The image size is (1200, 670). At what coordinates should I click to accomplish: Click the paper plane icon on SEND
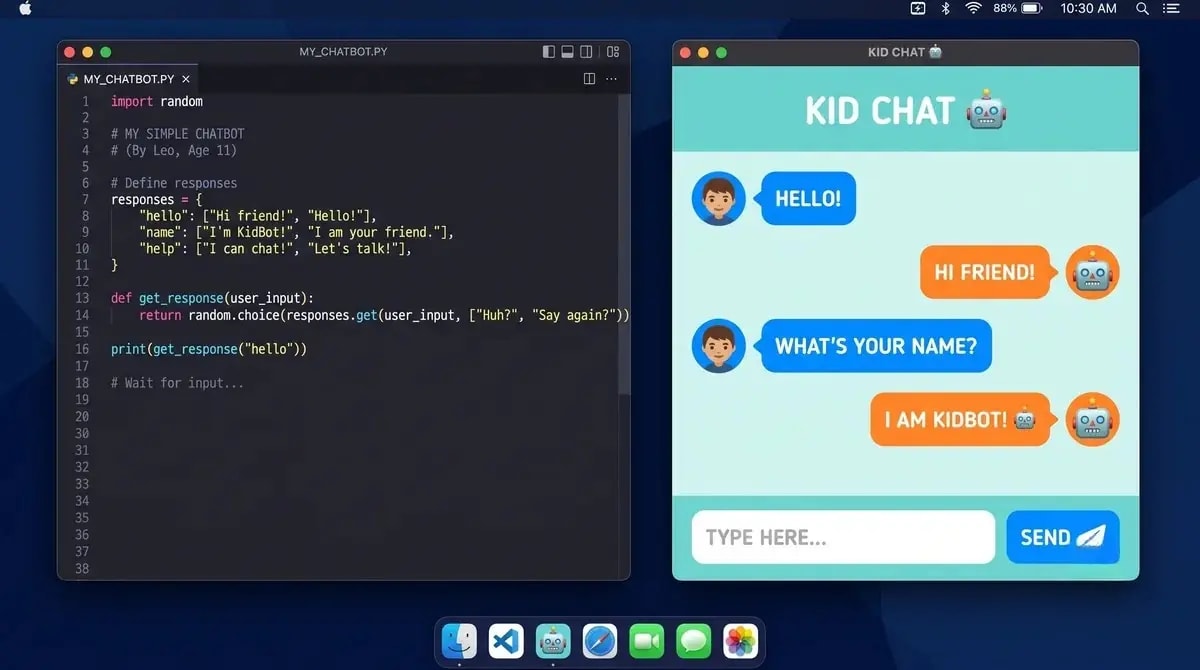1091,536
